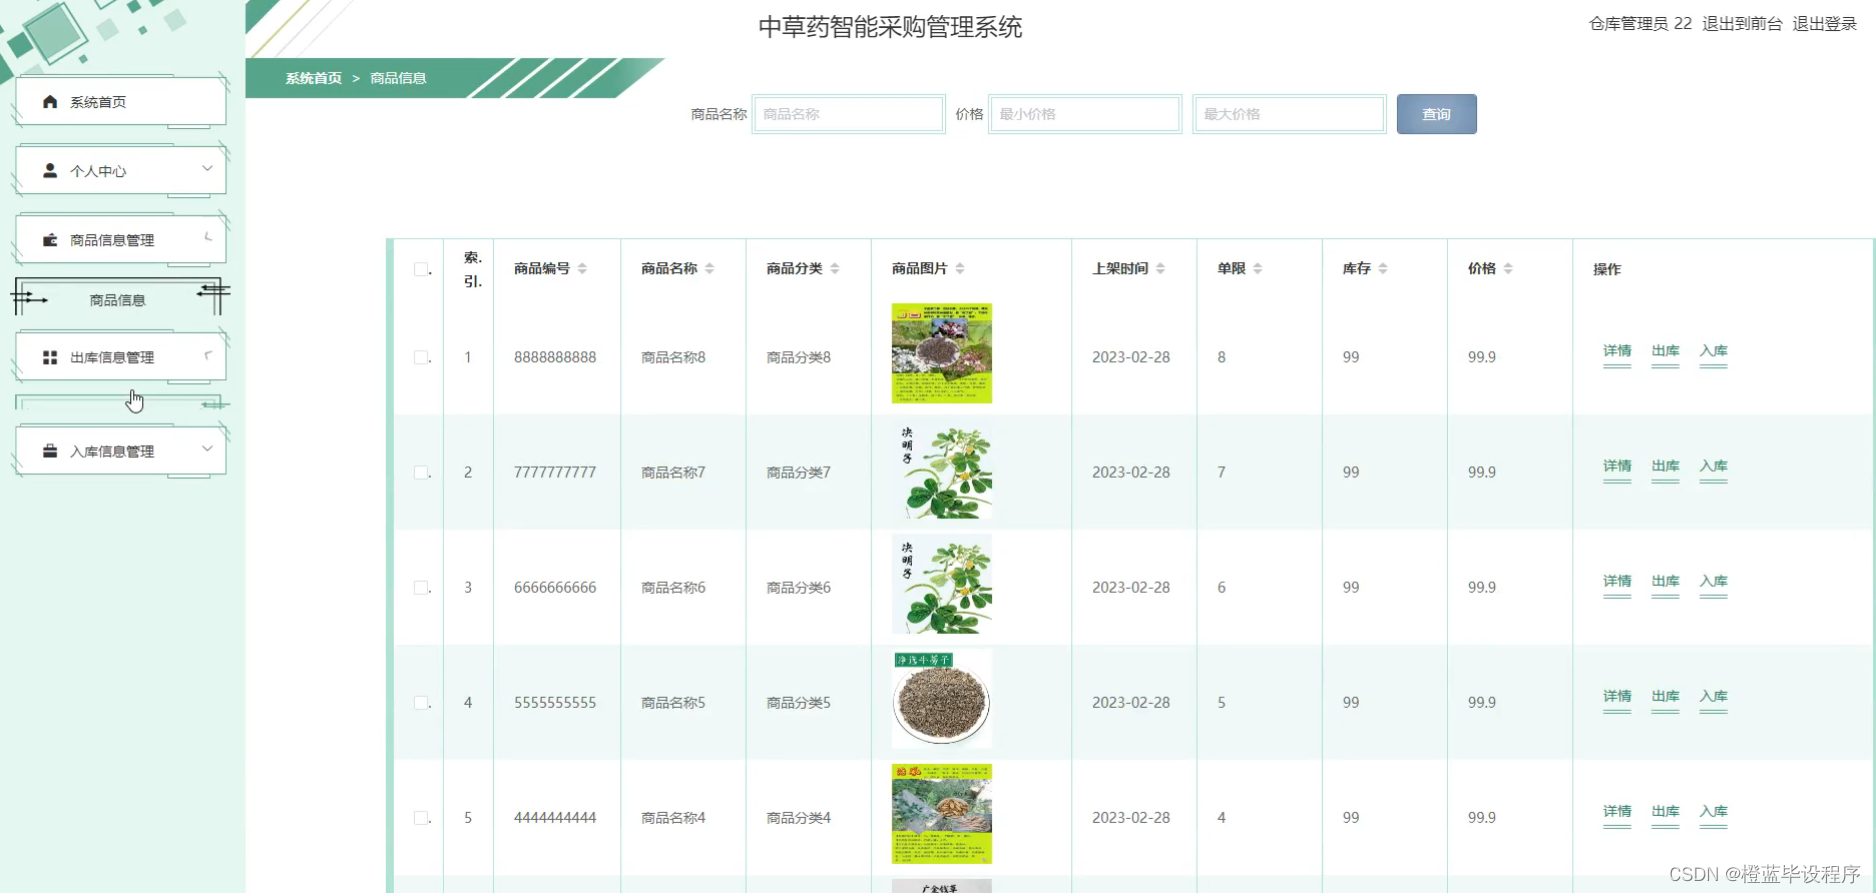
Task: Sort by 商品分类 column arrows
Action: point(834,268)
